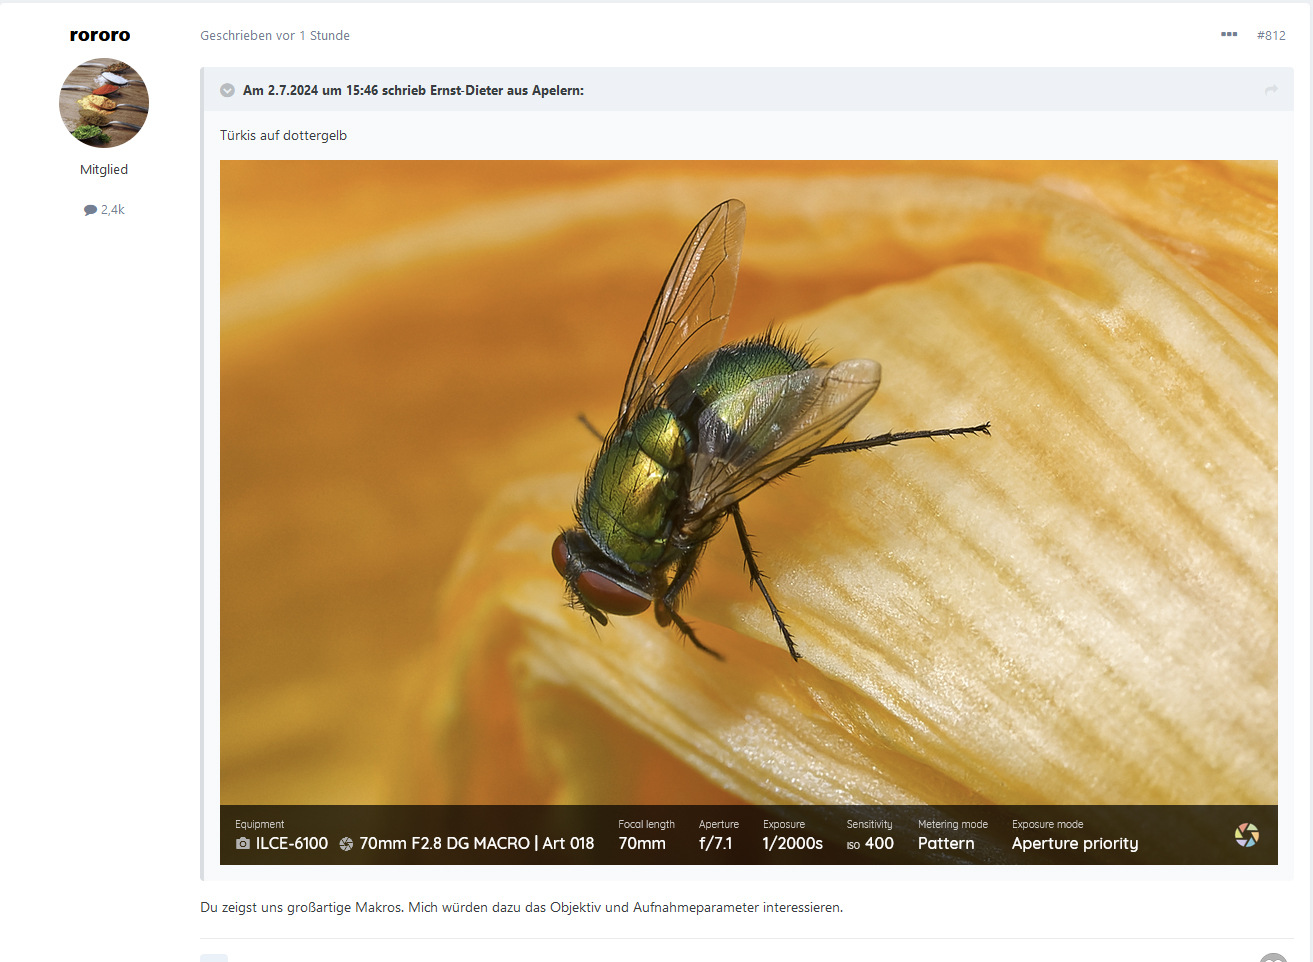Screen dimensions: 1313x962
Task: Click the f/7.1 aperture value
Action: (715, 844)
